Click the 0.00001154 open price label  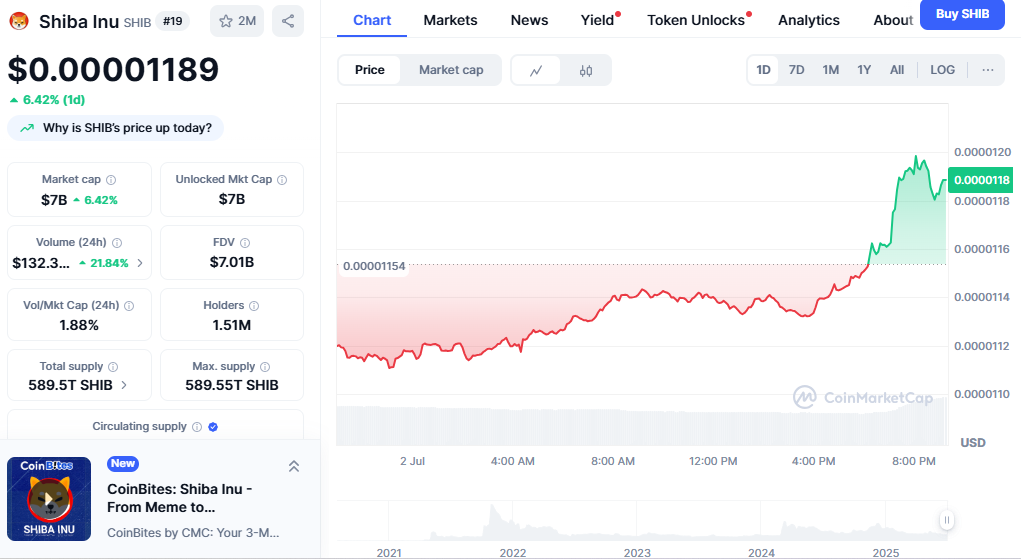point(374,266)
